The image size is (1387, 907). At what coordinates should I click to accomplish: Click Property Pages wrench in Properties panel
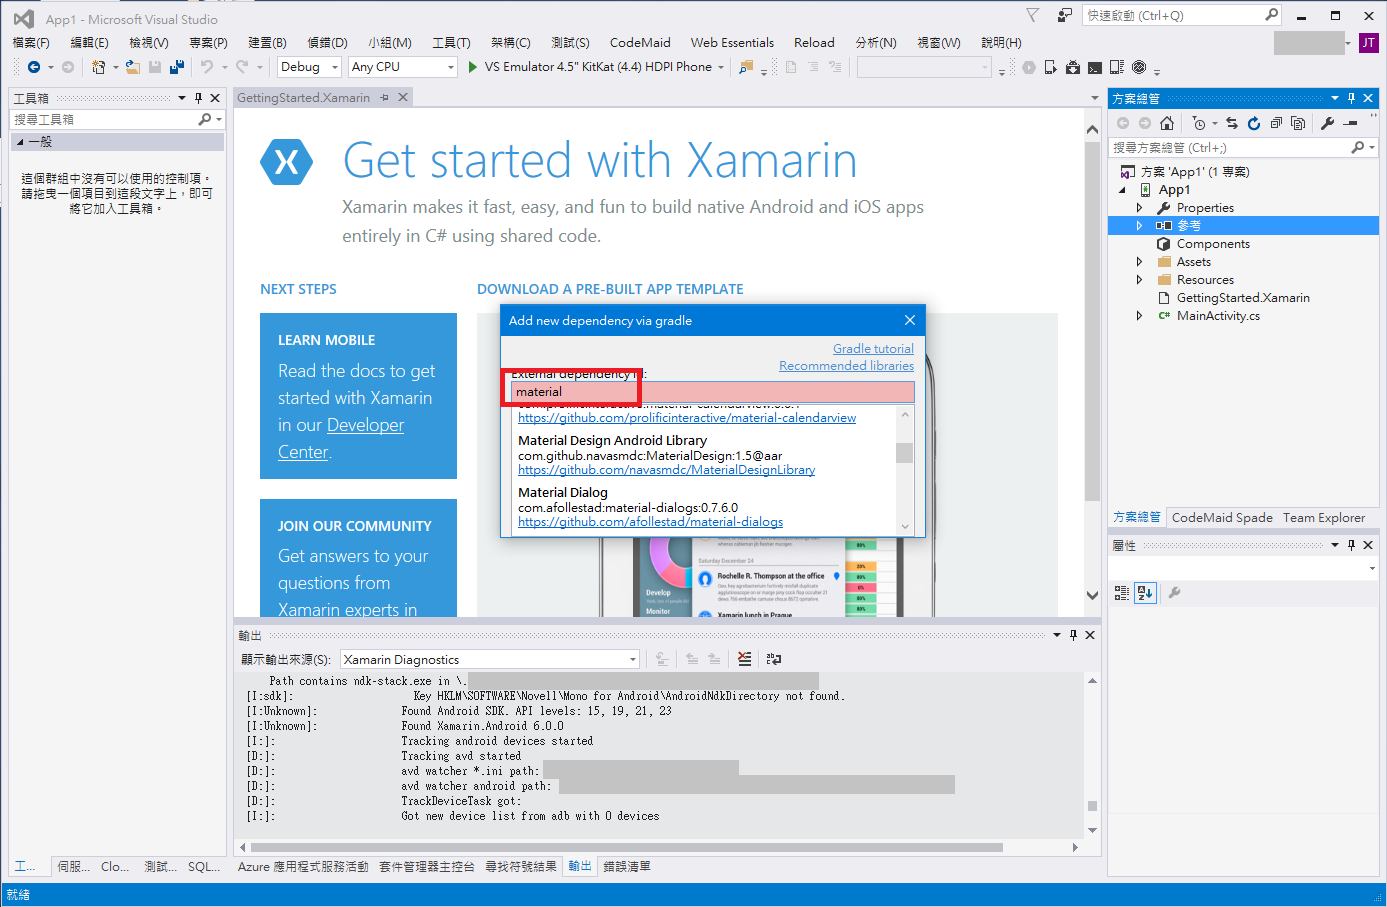(x=1175, y=593)
